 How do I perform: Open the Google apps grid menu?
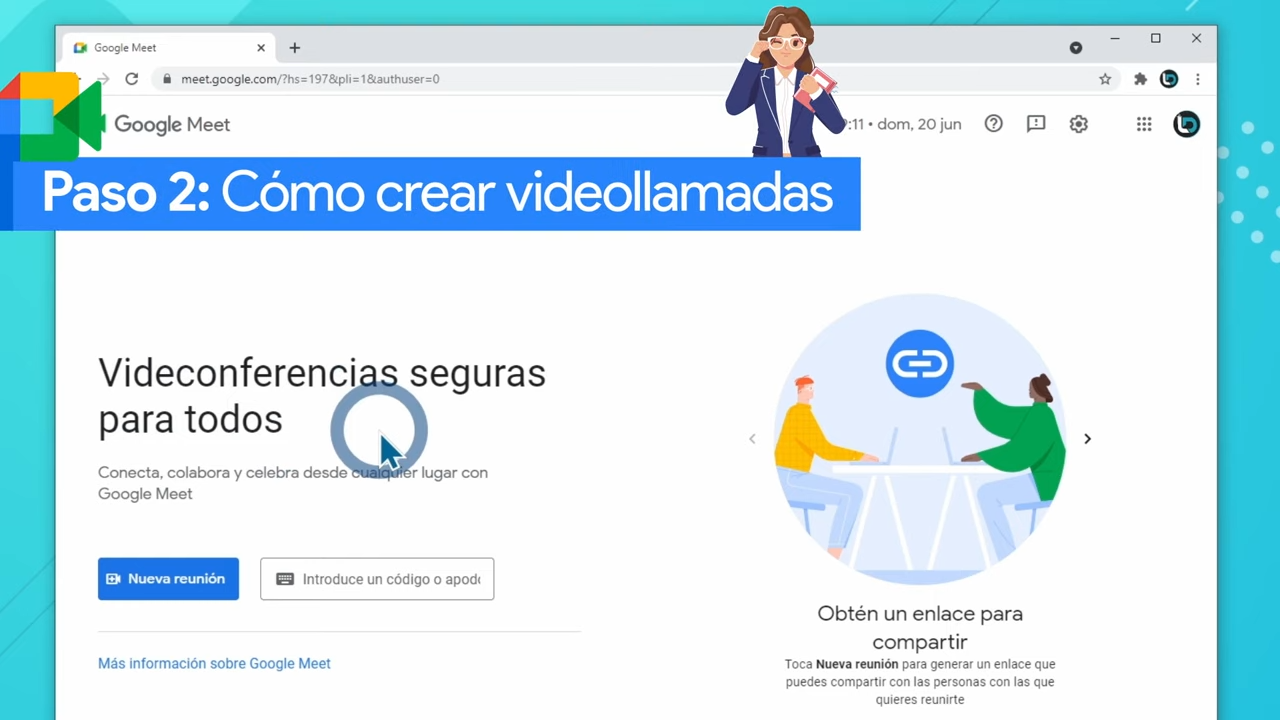click(1143, 123)
